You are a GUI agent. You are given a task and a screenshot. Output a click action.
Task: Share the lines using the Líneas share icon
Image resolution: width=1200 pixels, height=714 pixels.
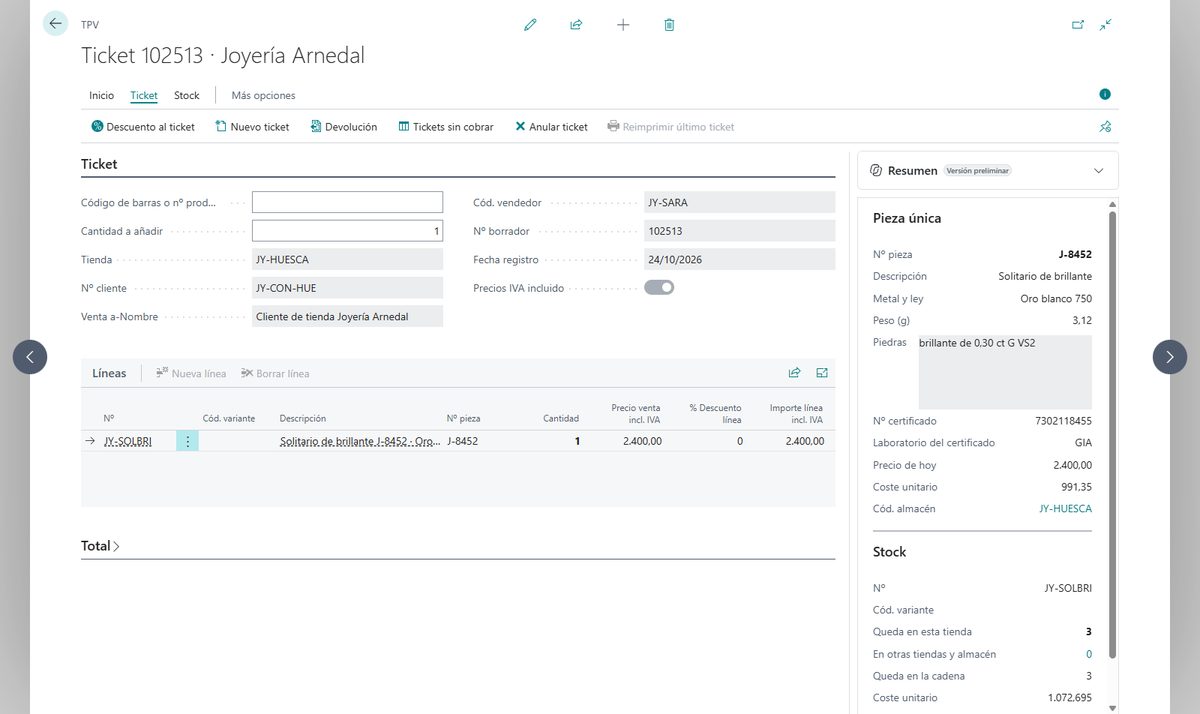coord(794,373)
